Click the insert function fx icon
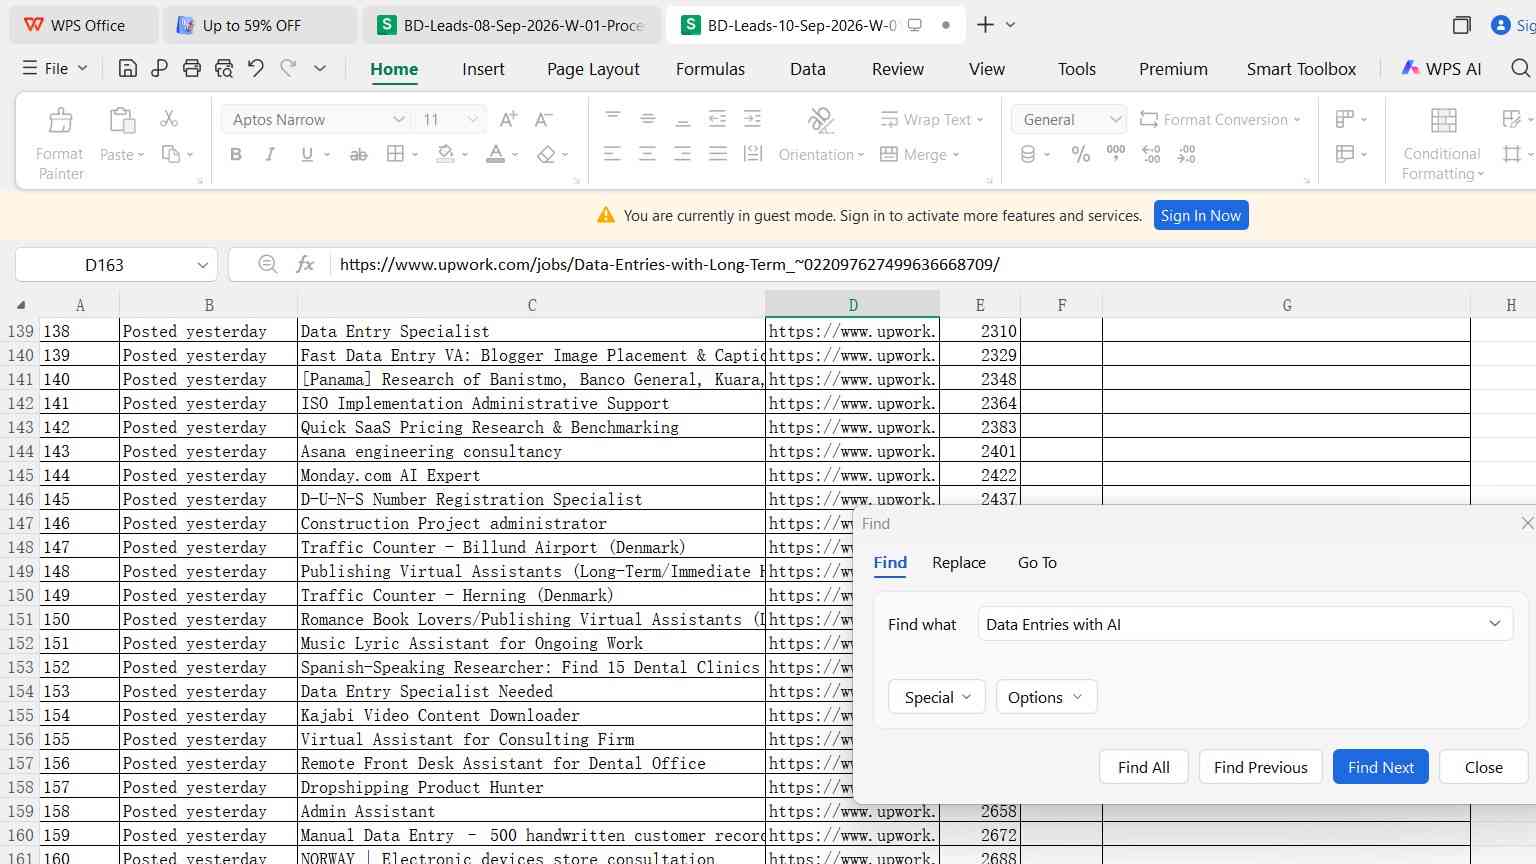This screenshot has width=1536, height=864. pyautogui.click(x=305, y=264)
